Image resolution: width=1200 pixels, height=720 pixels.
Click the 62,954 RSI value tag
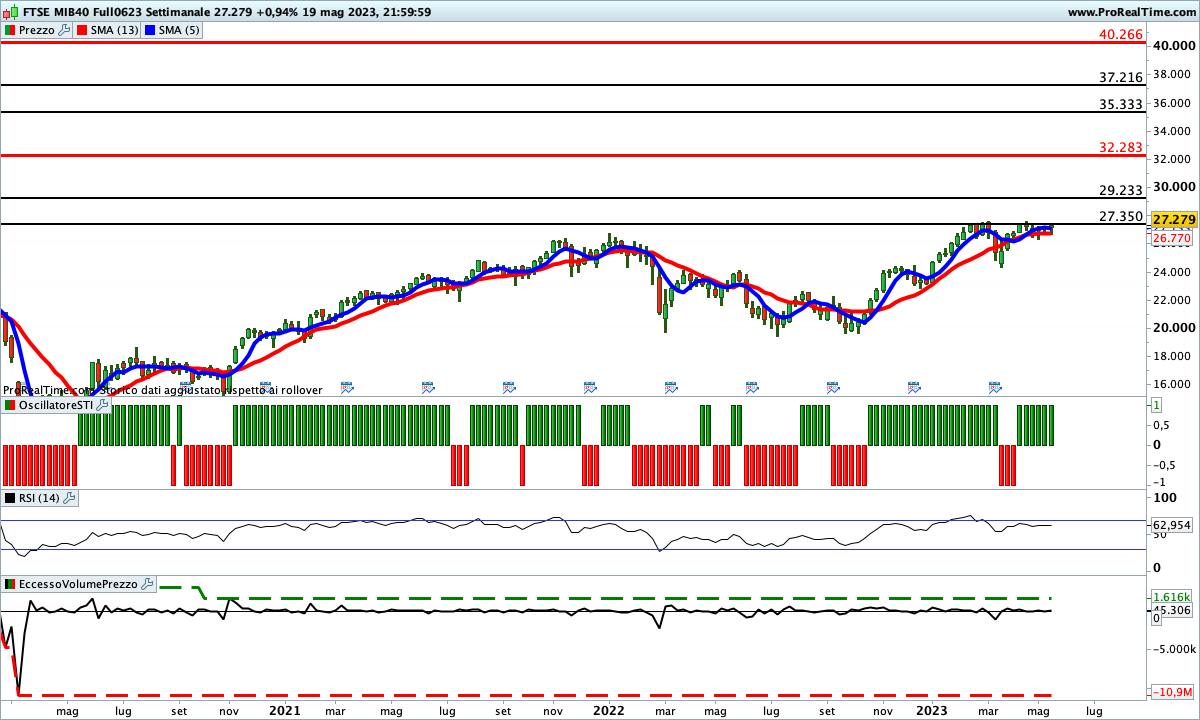coord(1171,524)
